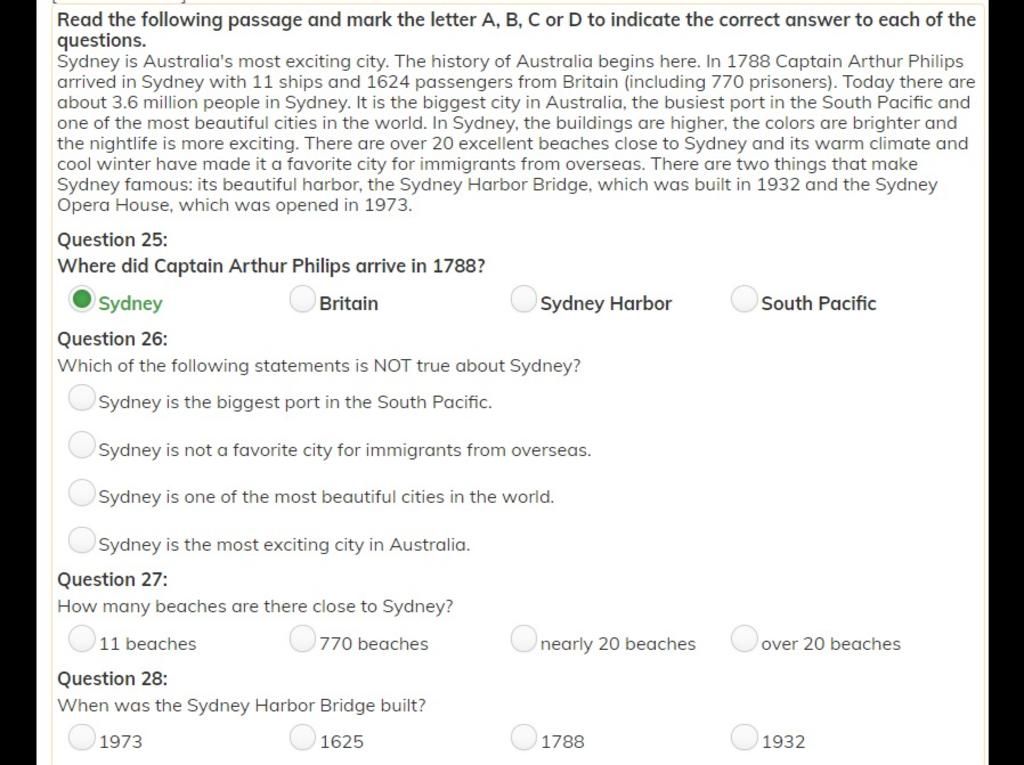
Task: Pick 'most exciting city in Australia' option
Action: (x=82, y=540)
